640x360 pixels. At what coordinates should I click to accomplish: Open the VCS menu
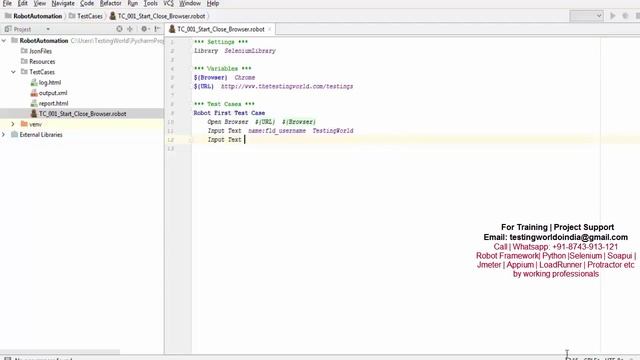(169, 3)
